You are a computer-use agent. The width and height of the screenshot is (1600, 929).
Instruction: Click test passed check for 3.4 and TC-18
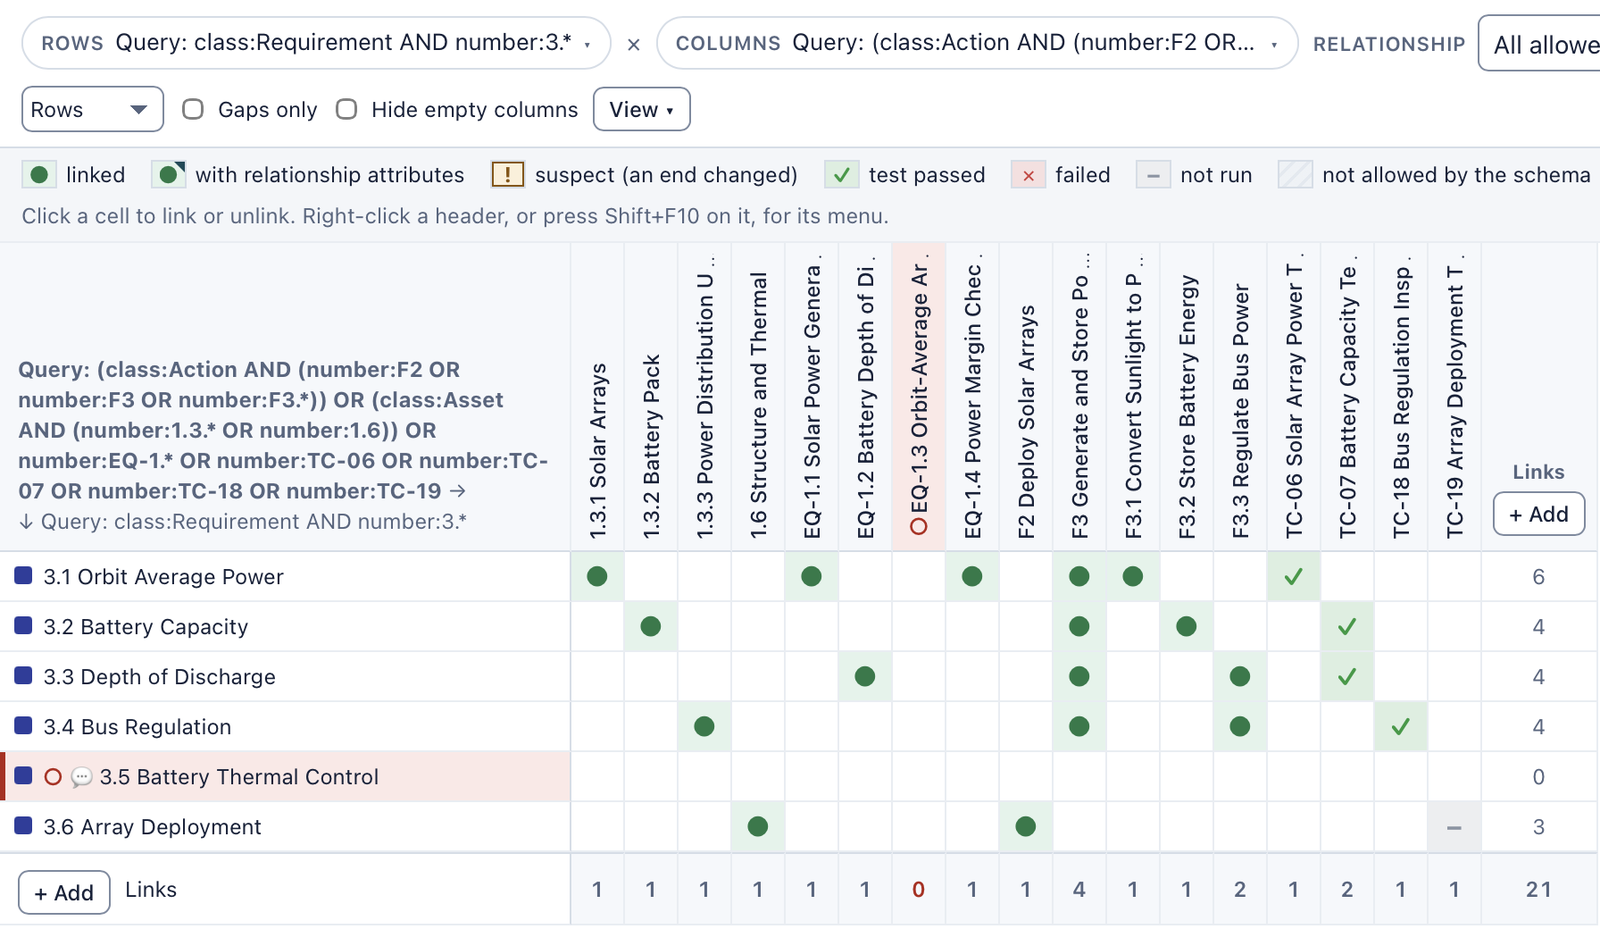1400,726
